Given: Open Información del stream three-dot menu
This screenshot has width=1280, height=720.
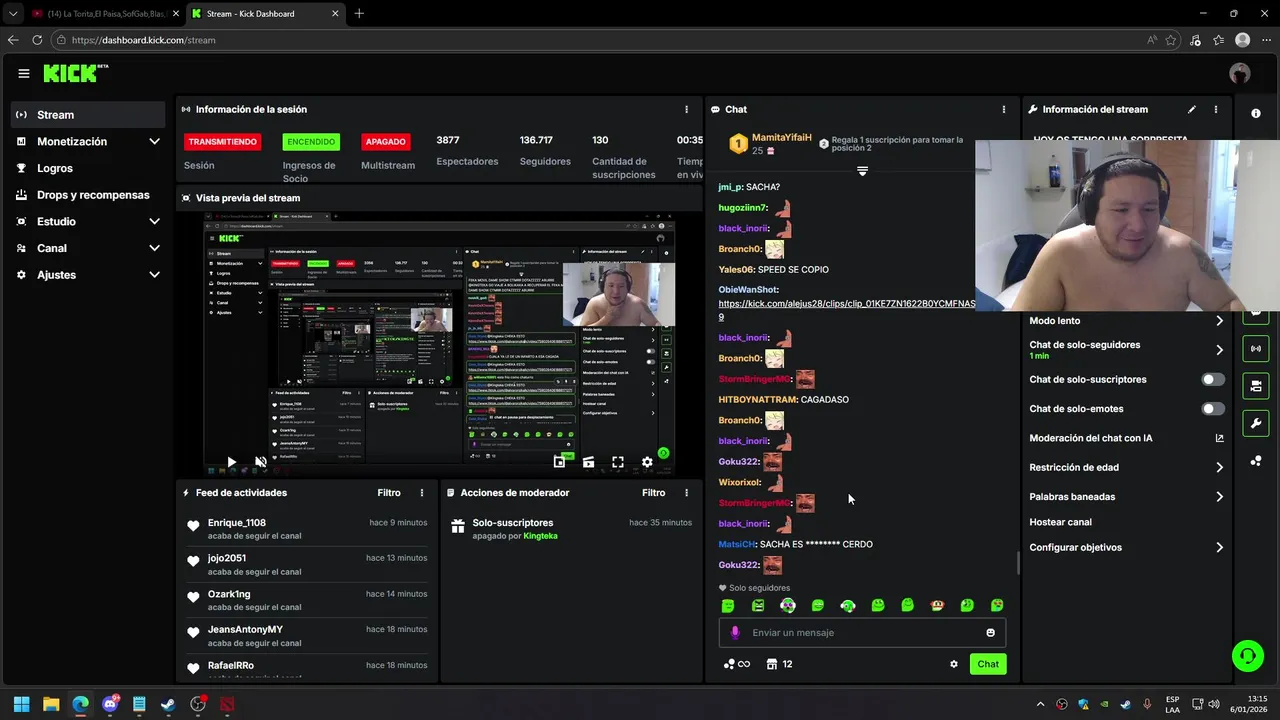Looking at the screenshot, I should point(1216,109).
